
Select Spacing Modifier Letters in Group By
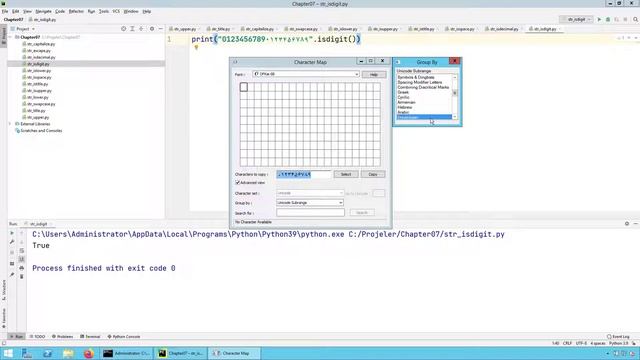420,82
